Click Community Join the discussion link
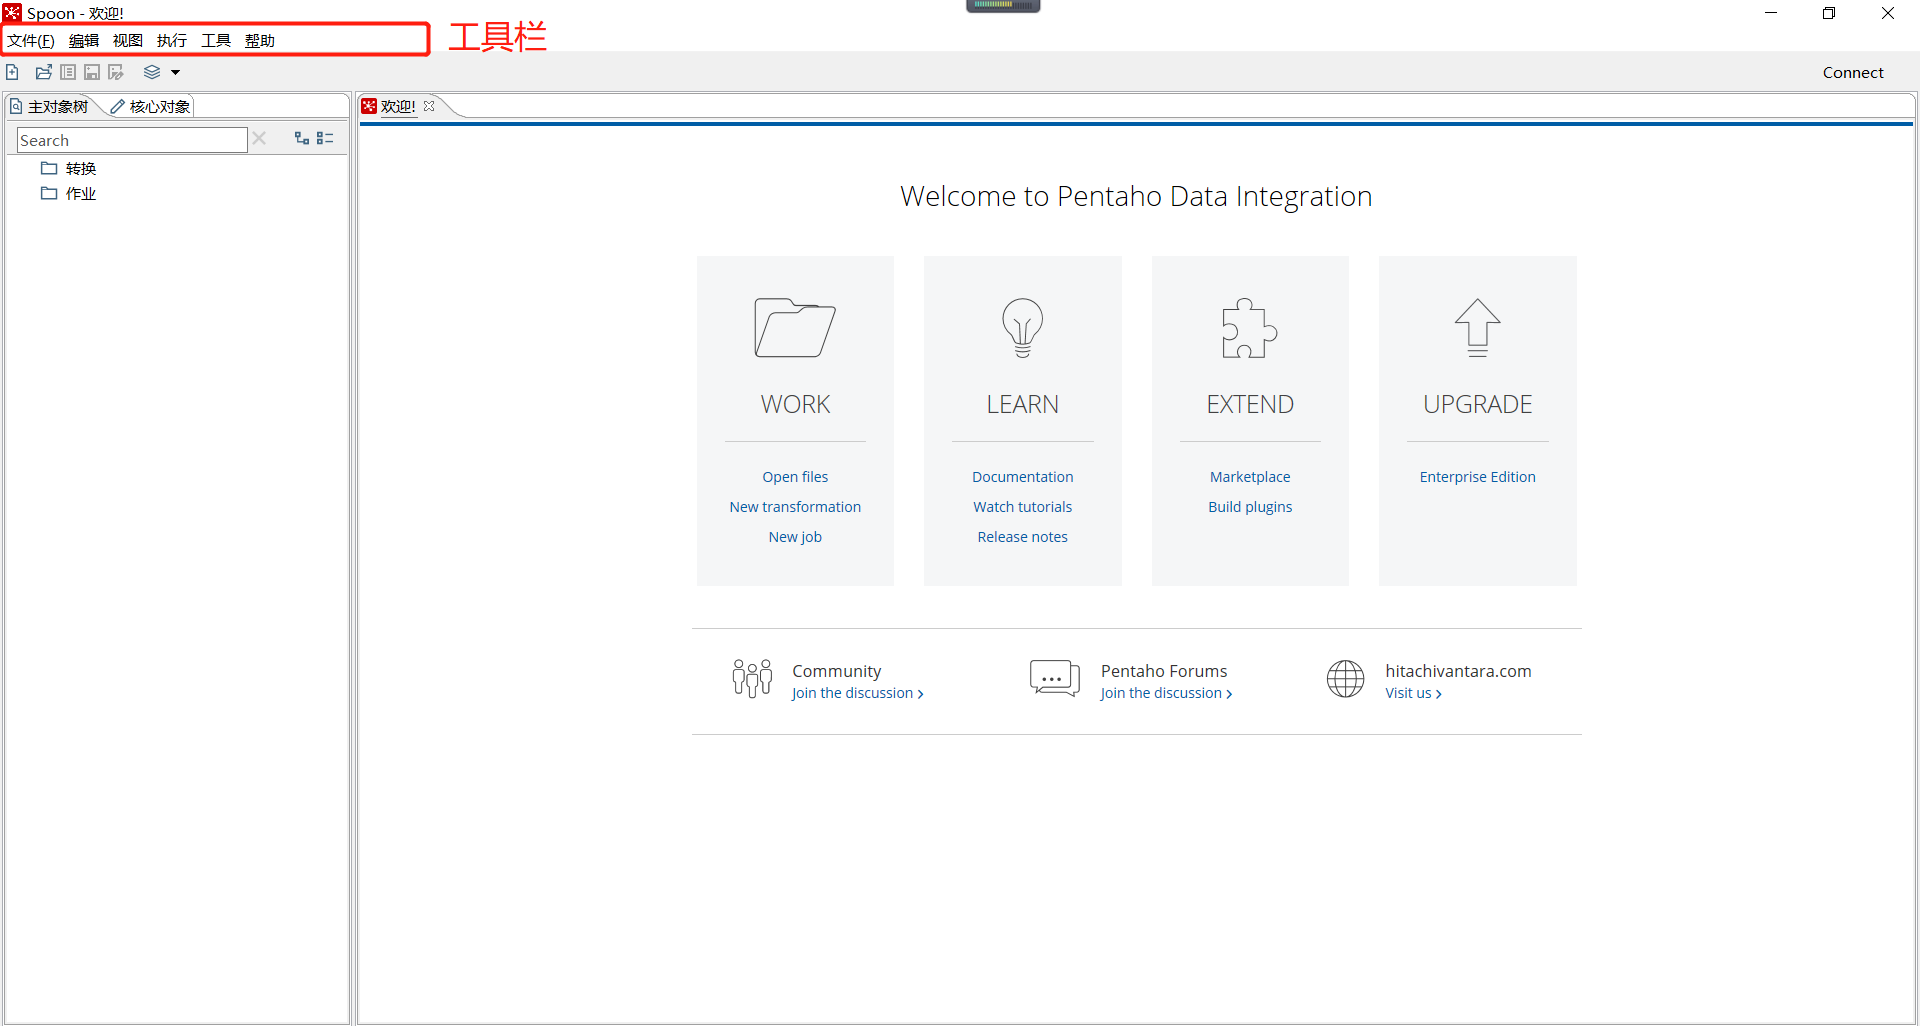 click(857, 693)
